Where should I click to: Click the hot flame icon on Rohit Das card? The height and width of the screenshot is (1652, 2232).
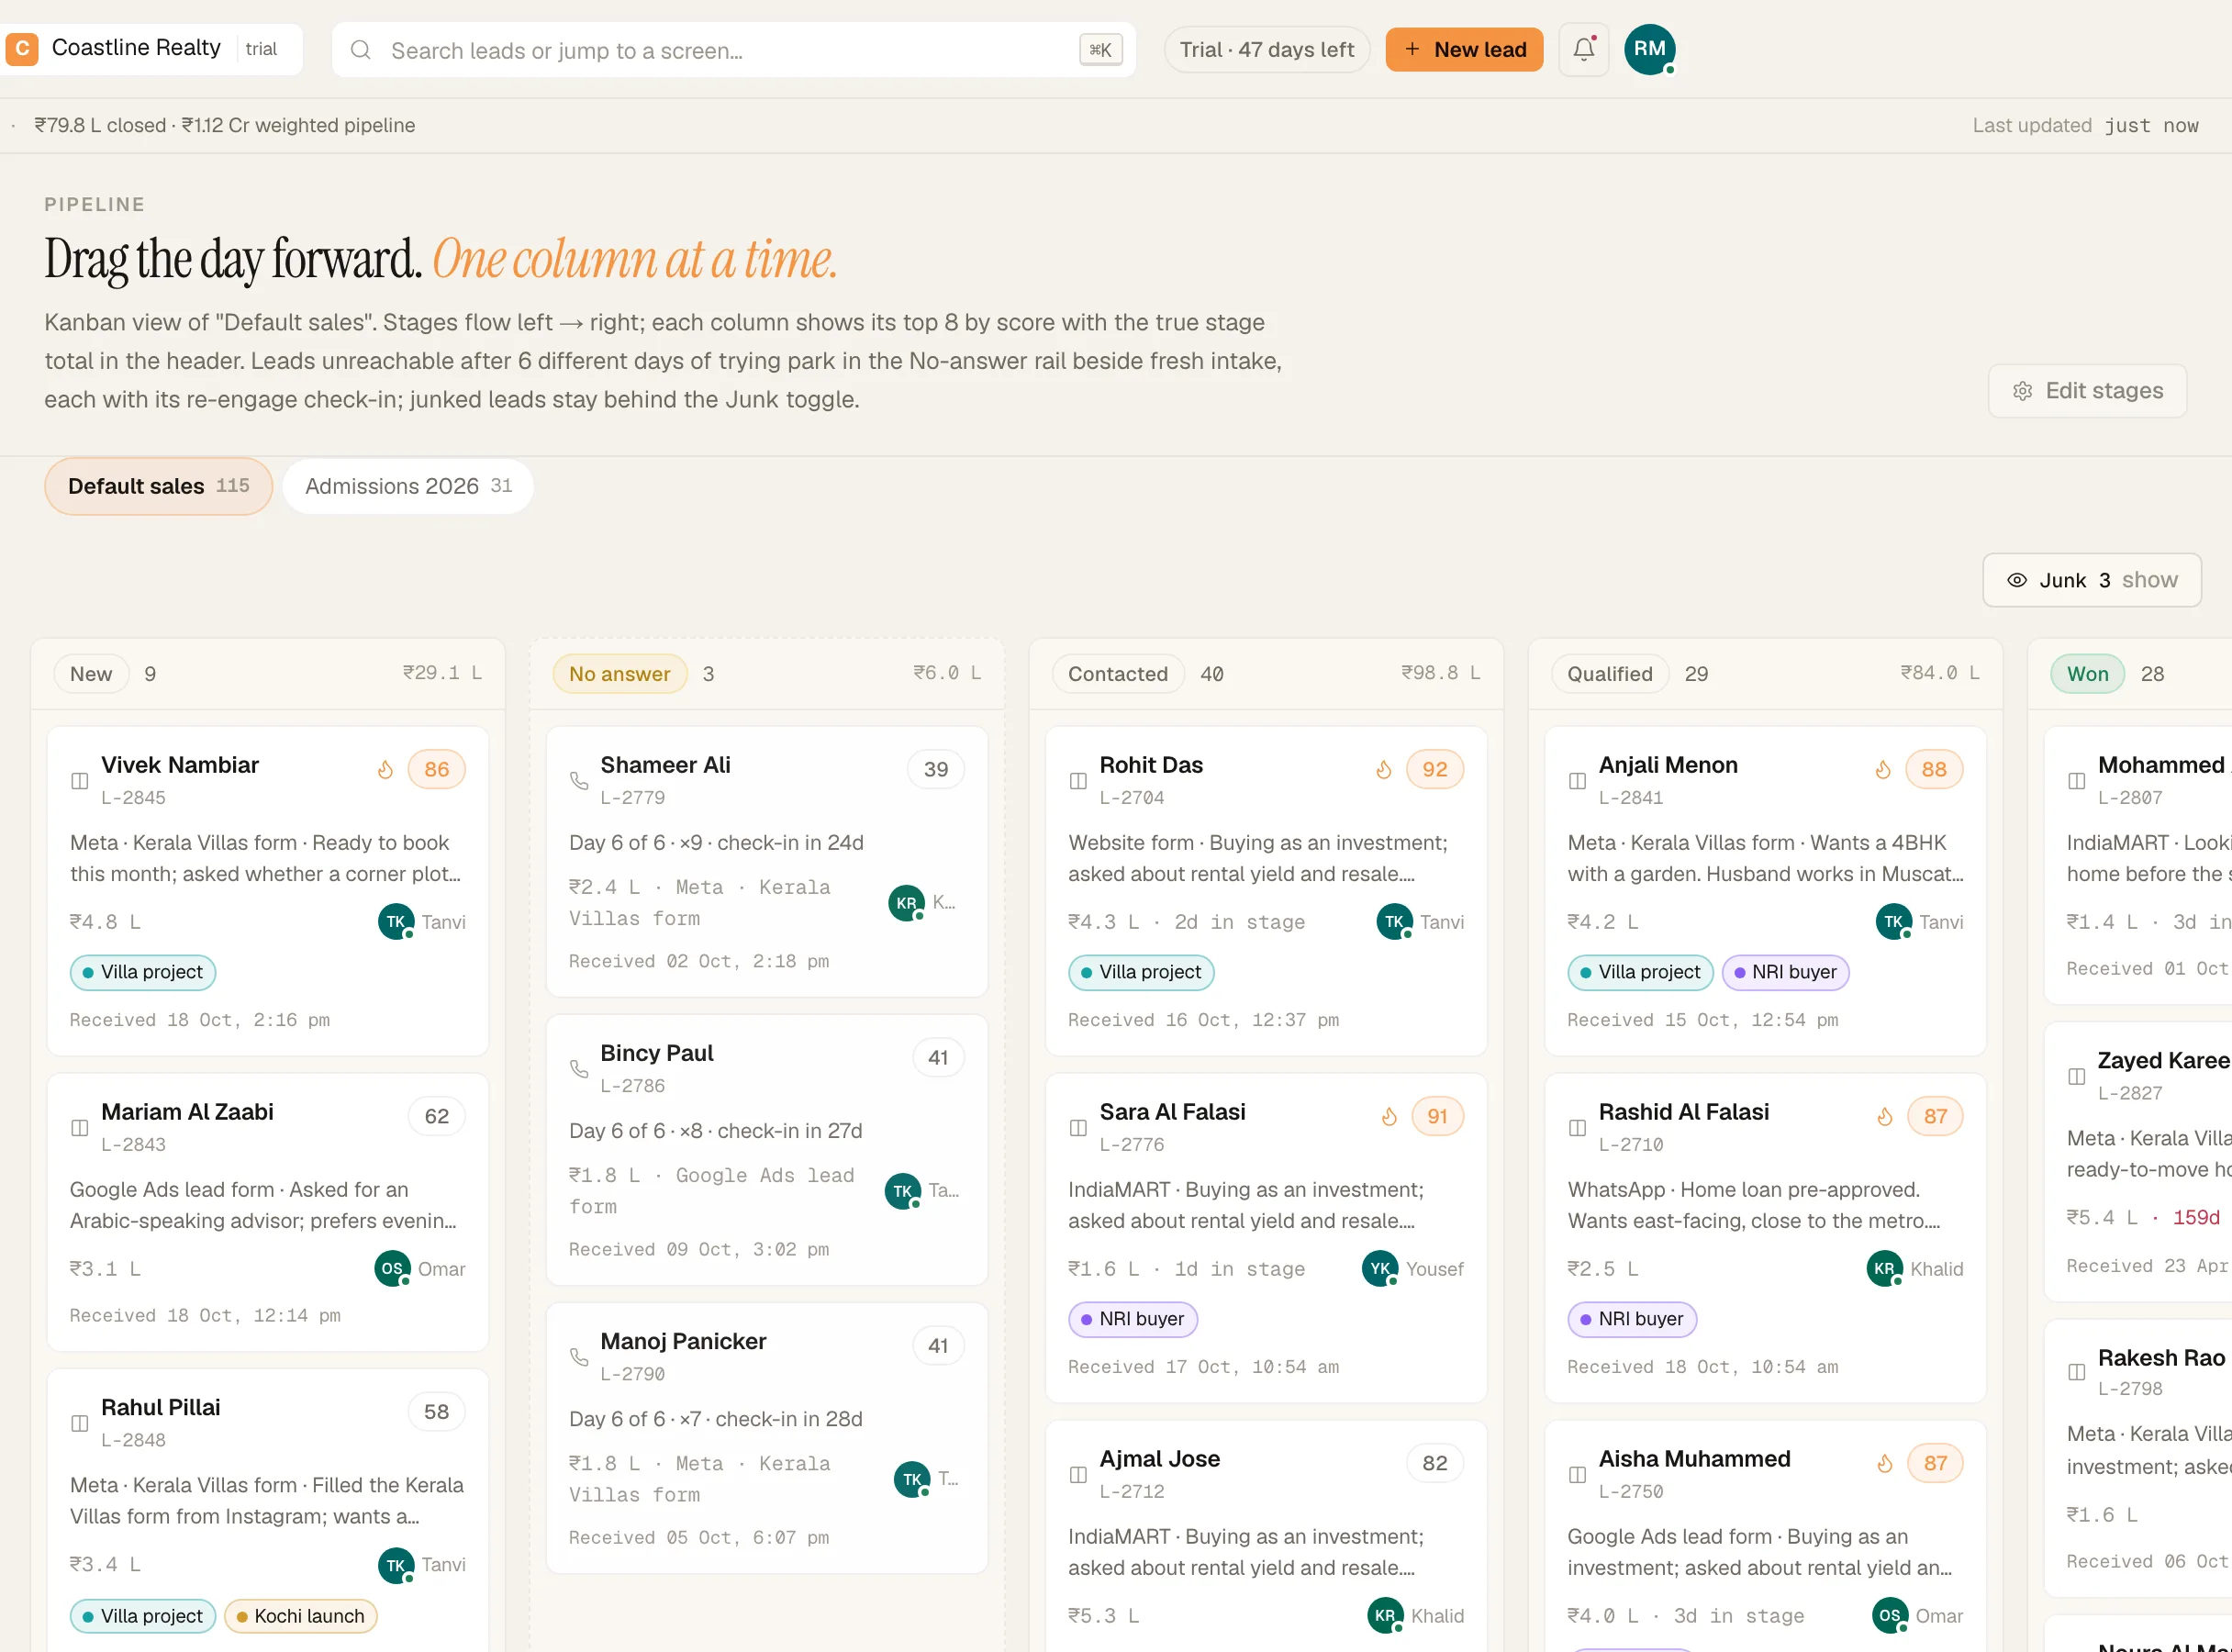(1384, 769)
